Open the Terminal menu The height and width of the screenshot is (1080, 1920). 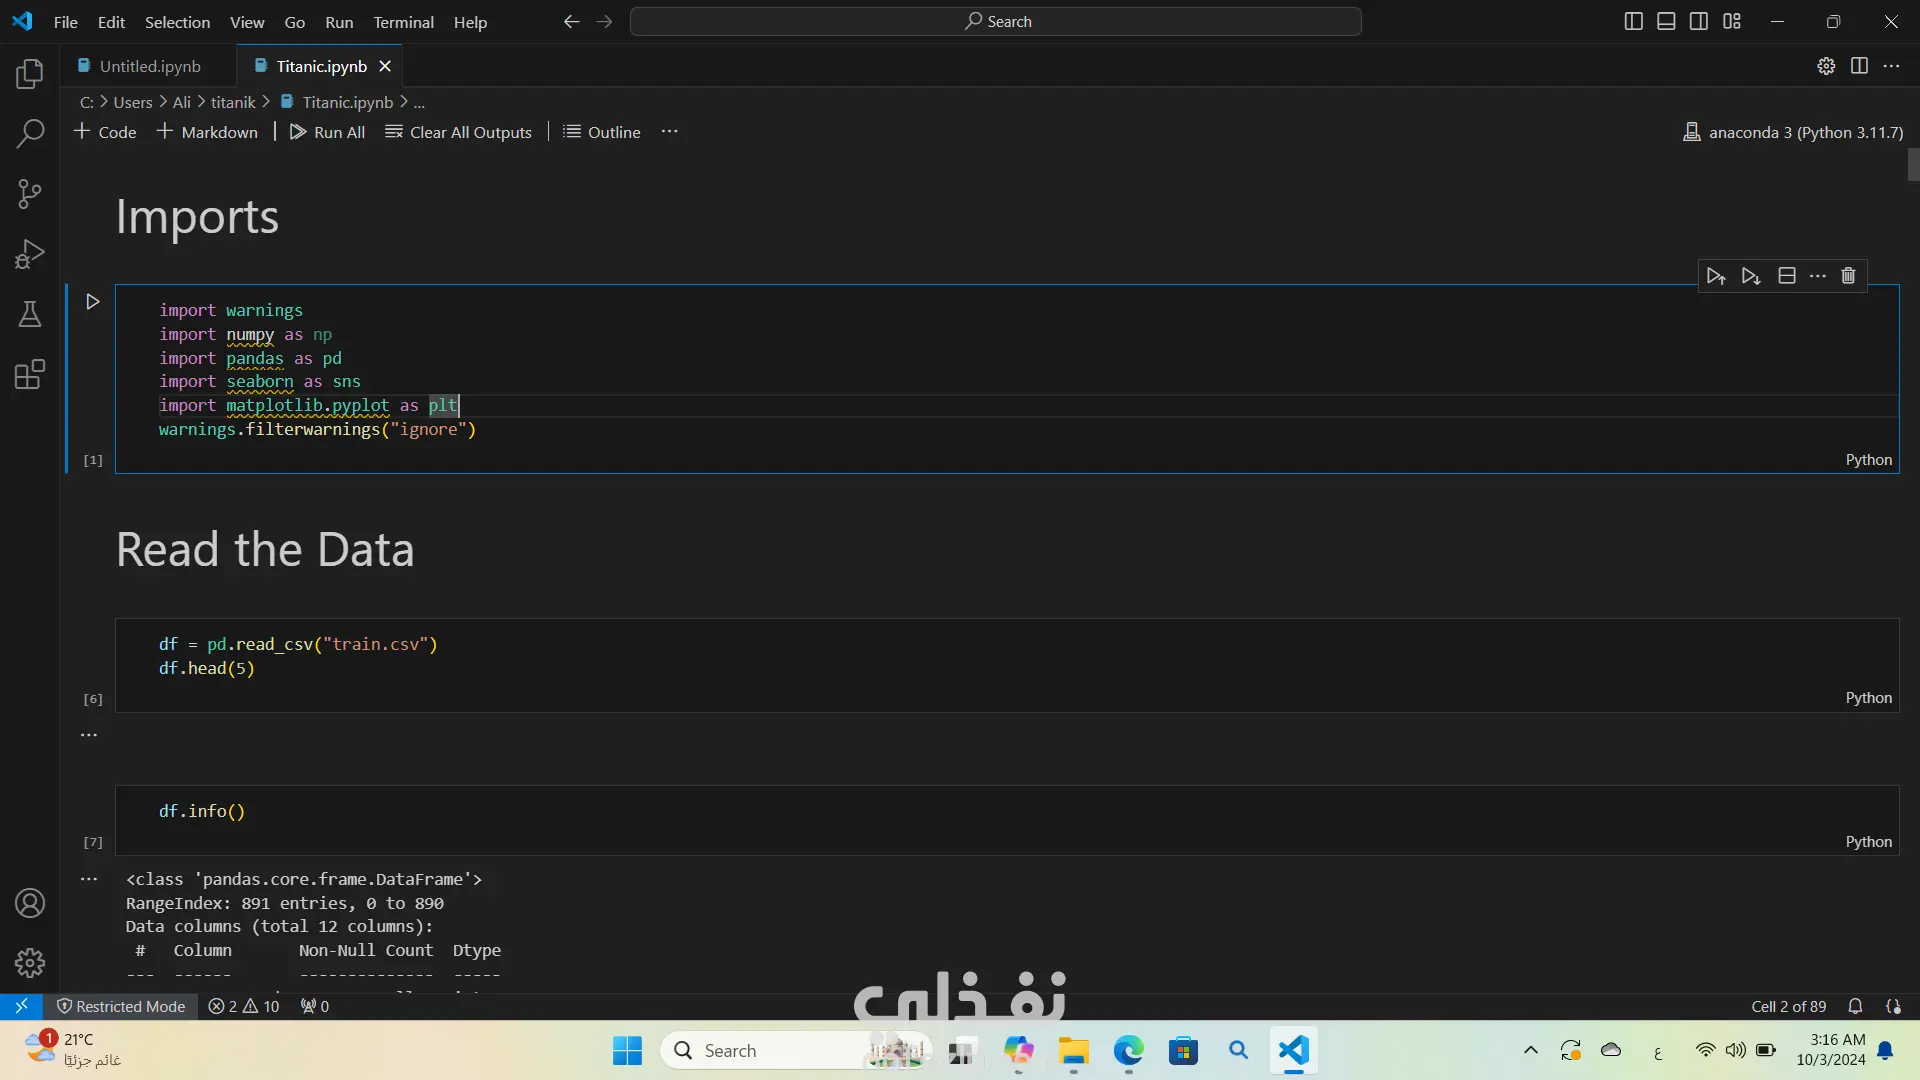(403, 22)
